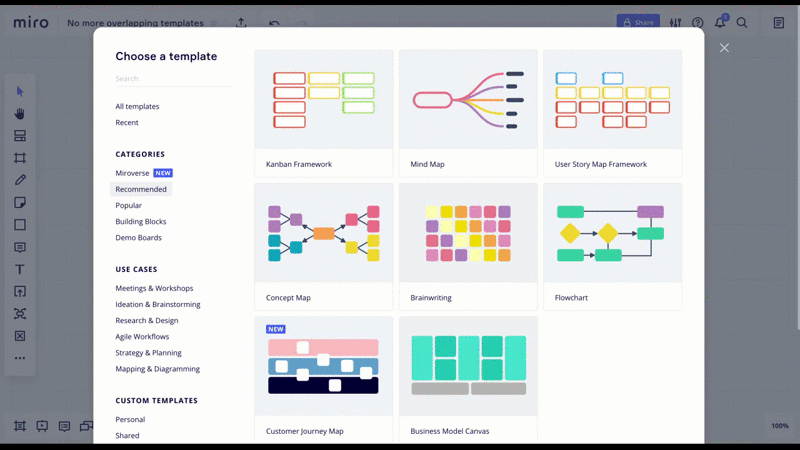Open Meetings & Workshops use case
Image resolution: width=800 pixels, height=450 pixels.
point(154,288)
